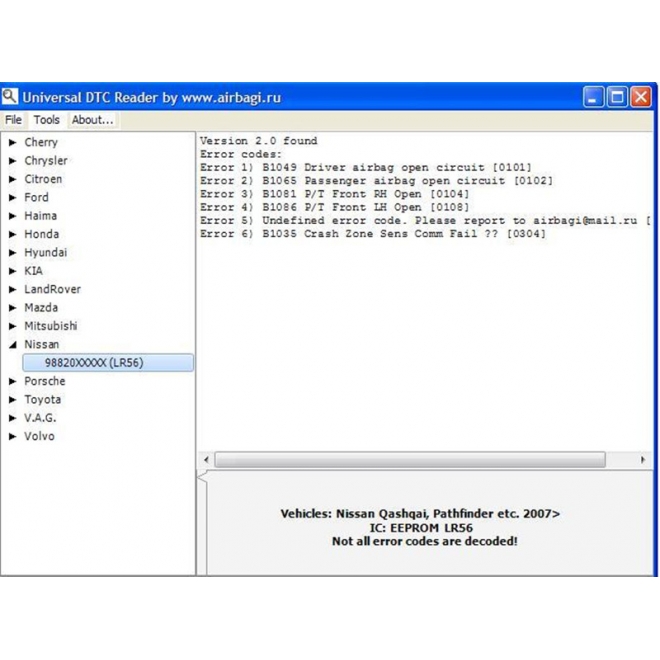This screenshot has width=660, height=660.
Task: Expand the Ford tree node arrow
Action: pyautogui.click(x=13, y=197)
